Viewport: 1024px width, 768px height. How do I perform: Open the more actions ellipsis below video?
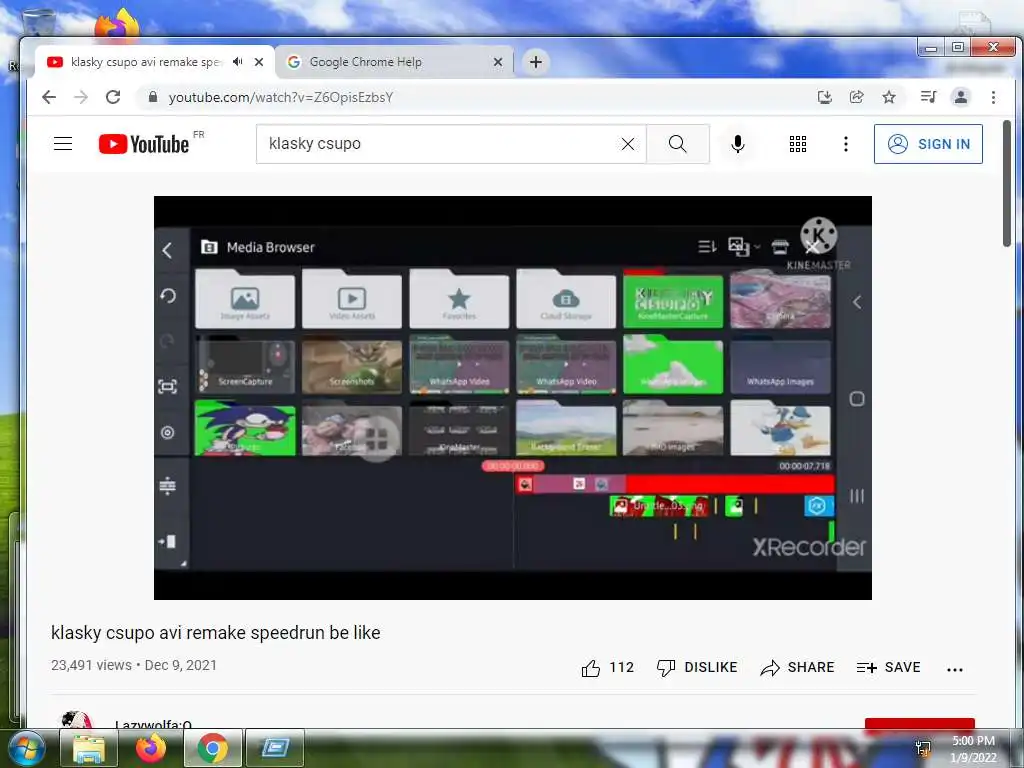tap(955, 669)
